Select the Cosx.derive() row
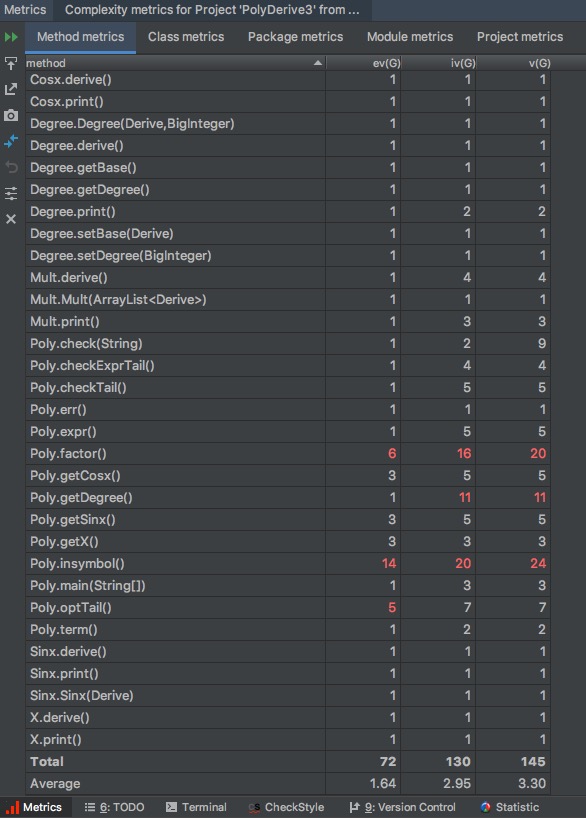The image size is (586, 818). pos(288,79)
